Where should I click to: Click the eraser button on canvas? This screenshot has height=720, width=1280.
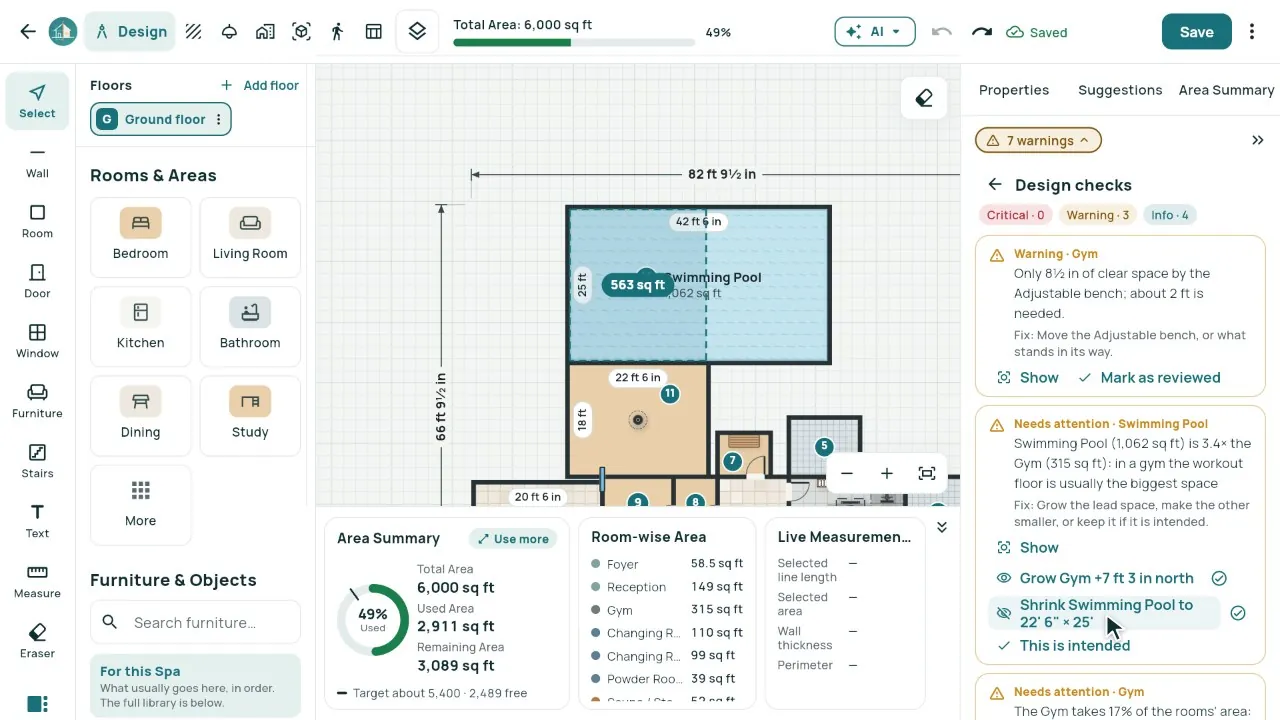click(924, 98)
